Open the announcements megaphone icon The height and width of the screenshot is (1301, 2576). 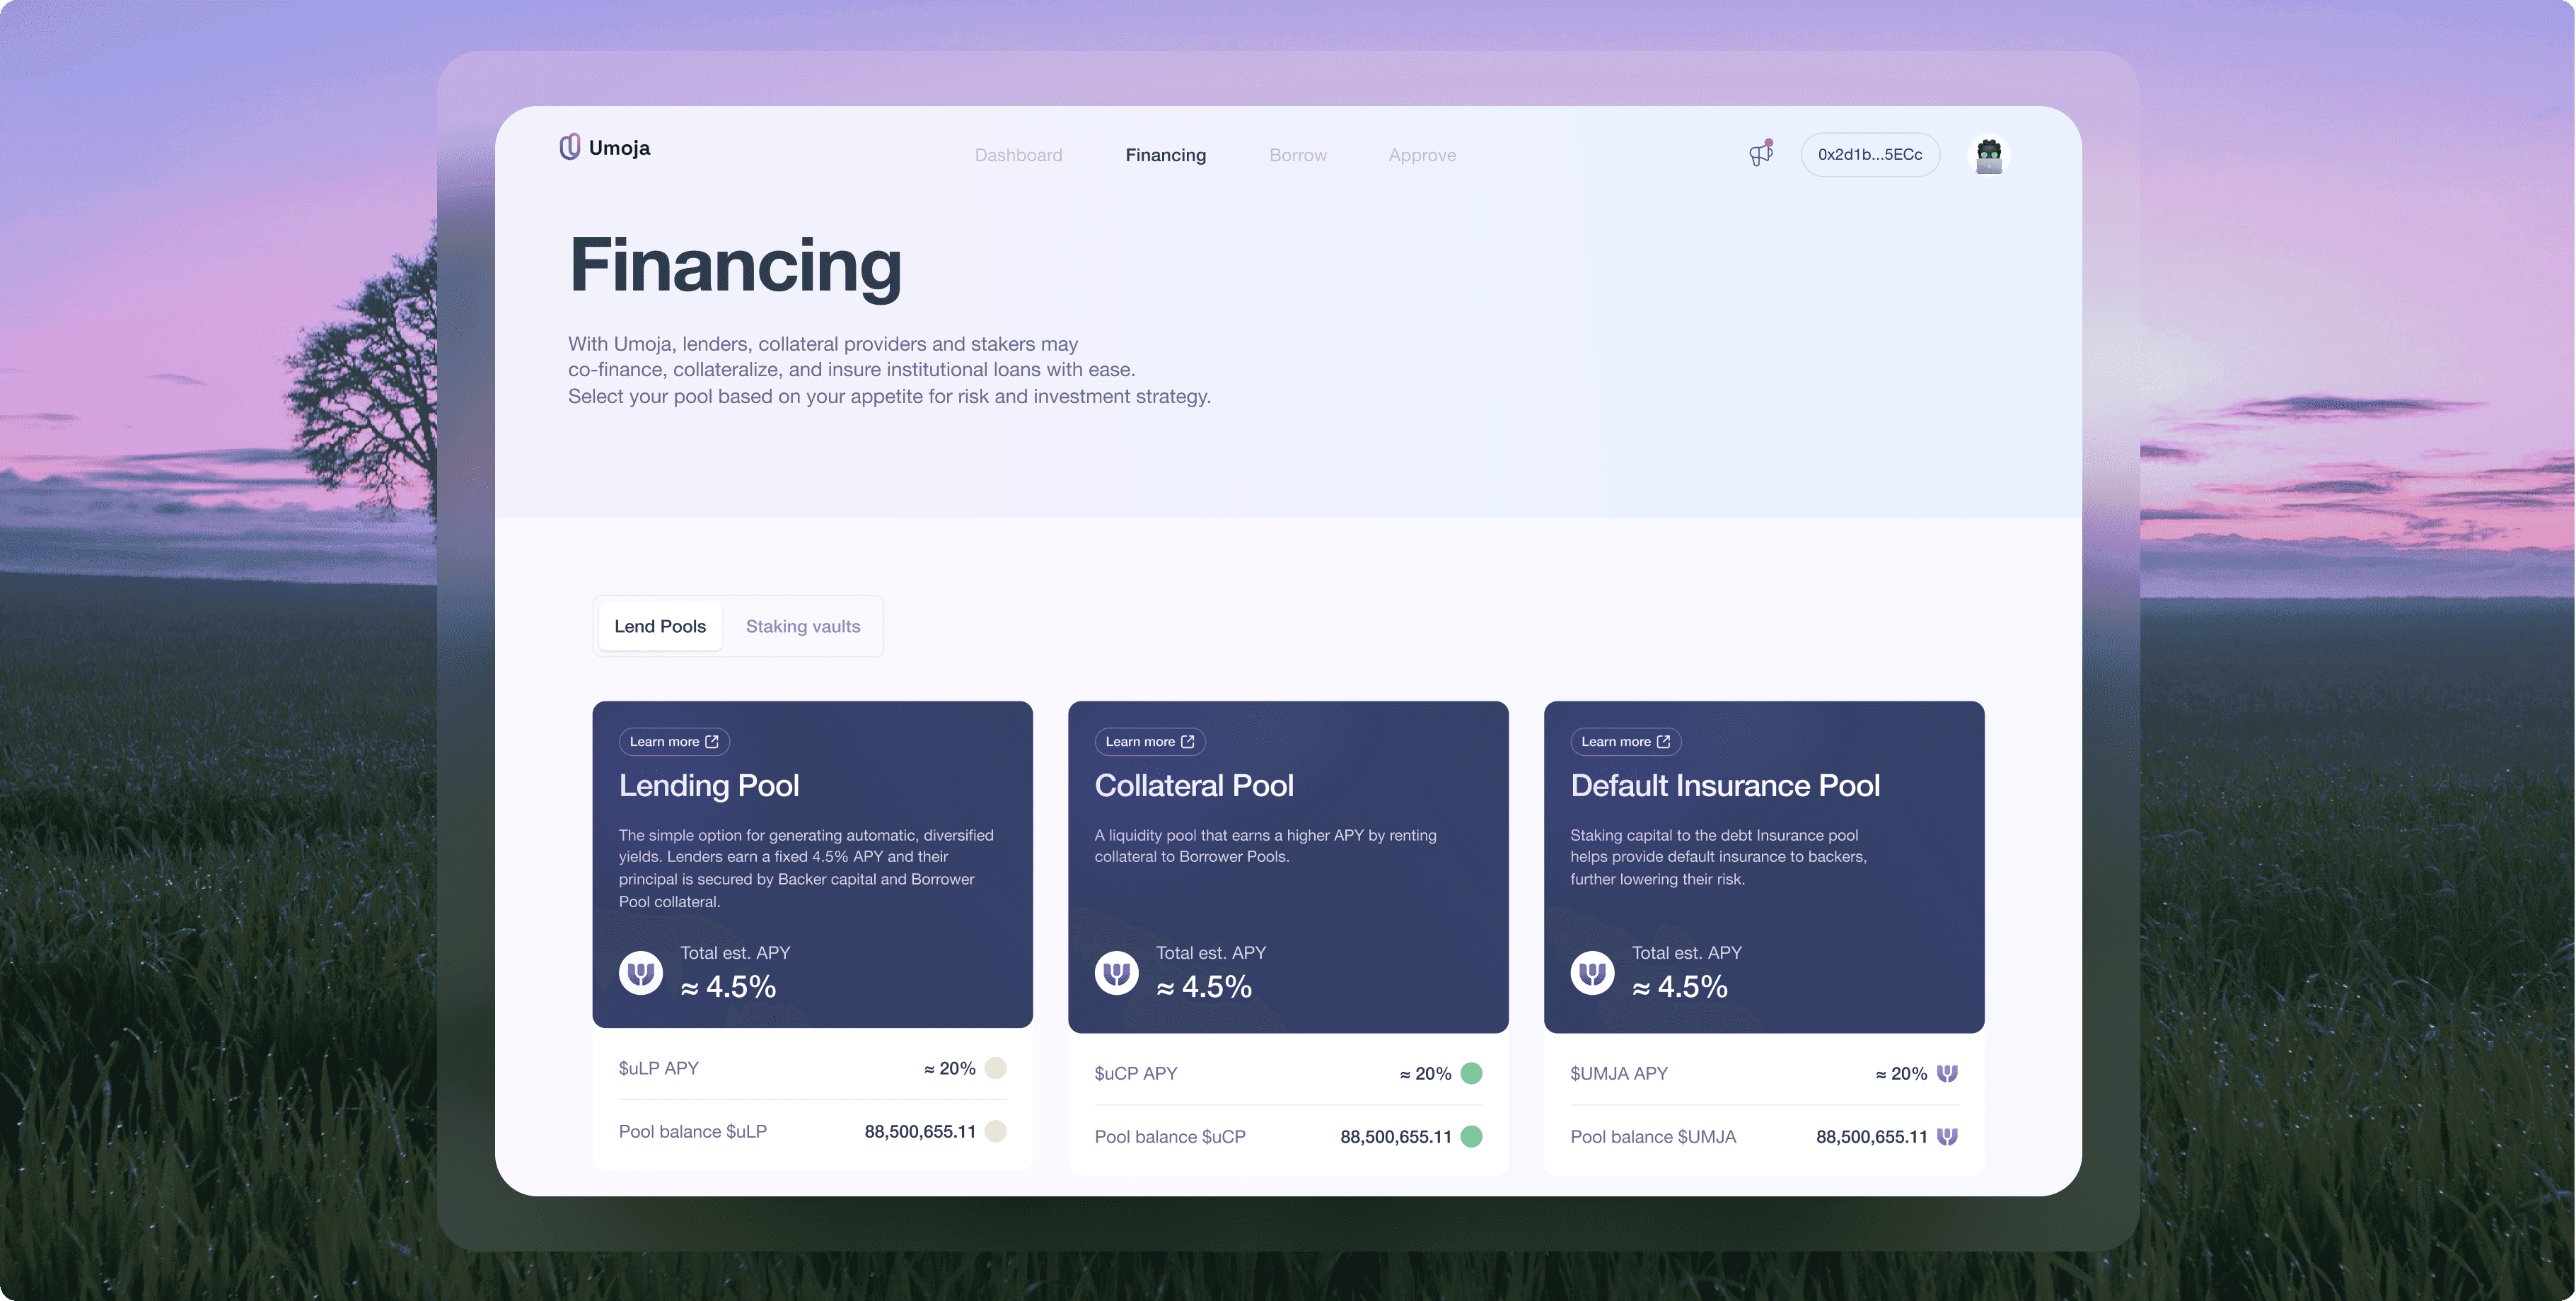(x=1760, y=154)
